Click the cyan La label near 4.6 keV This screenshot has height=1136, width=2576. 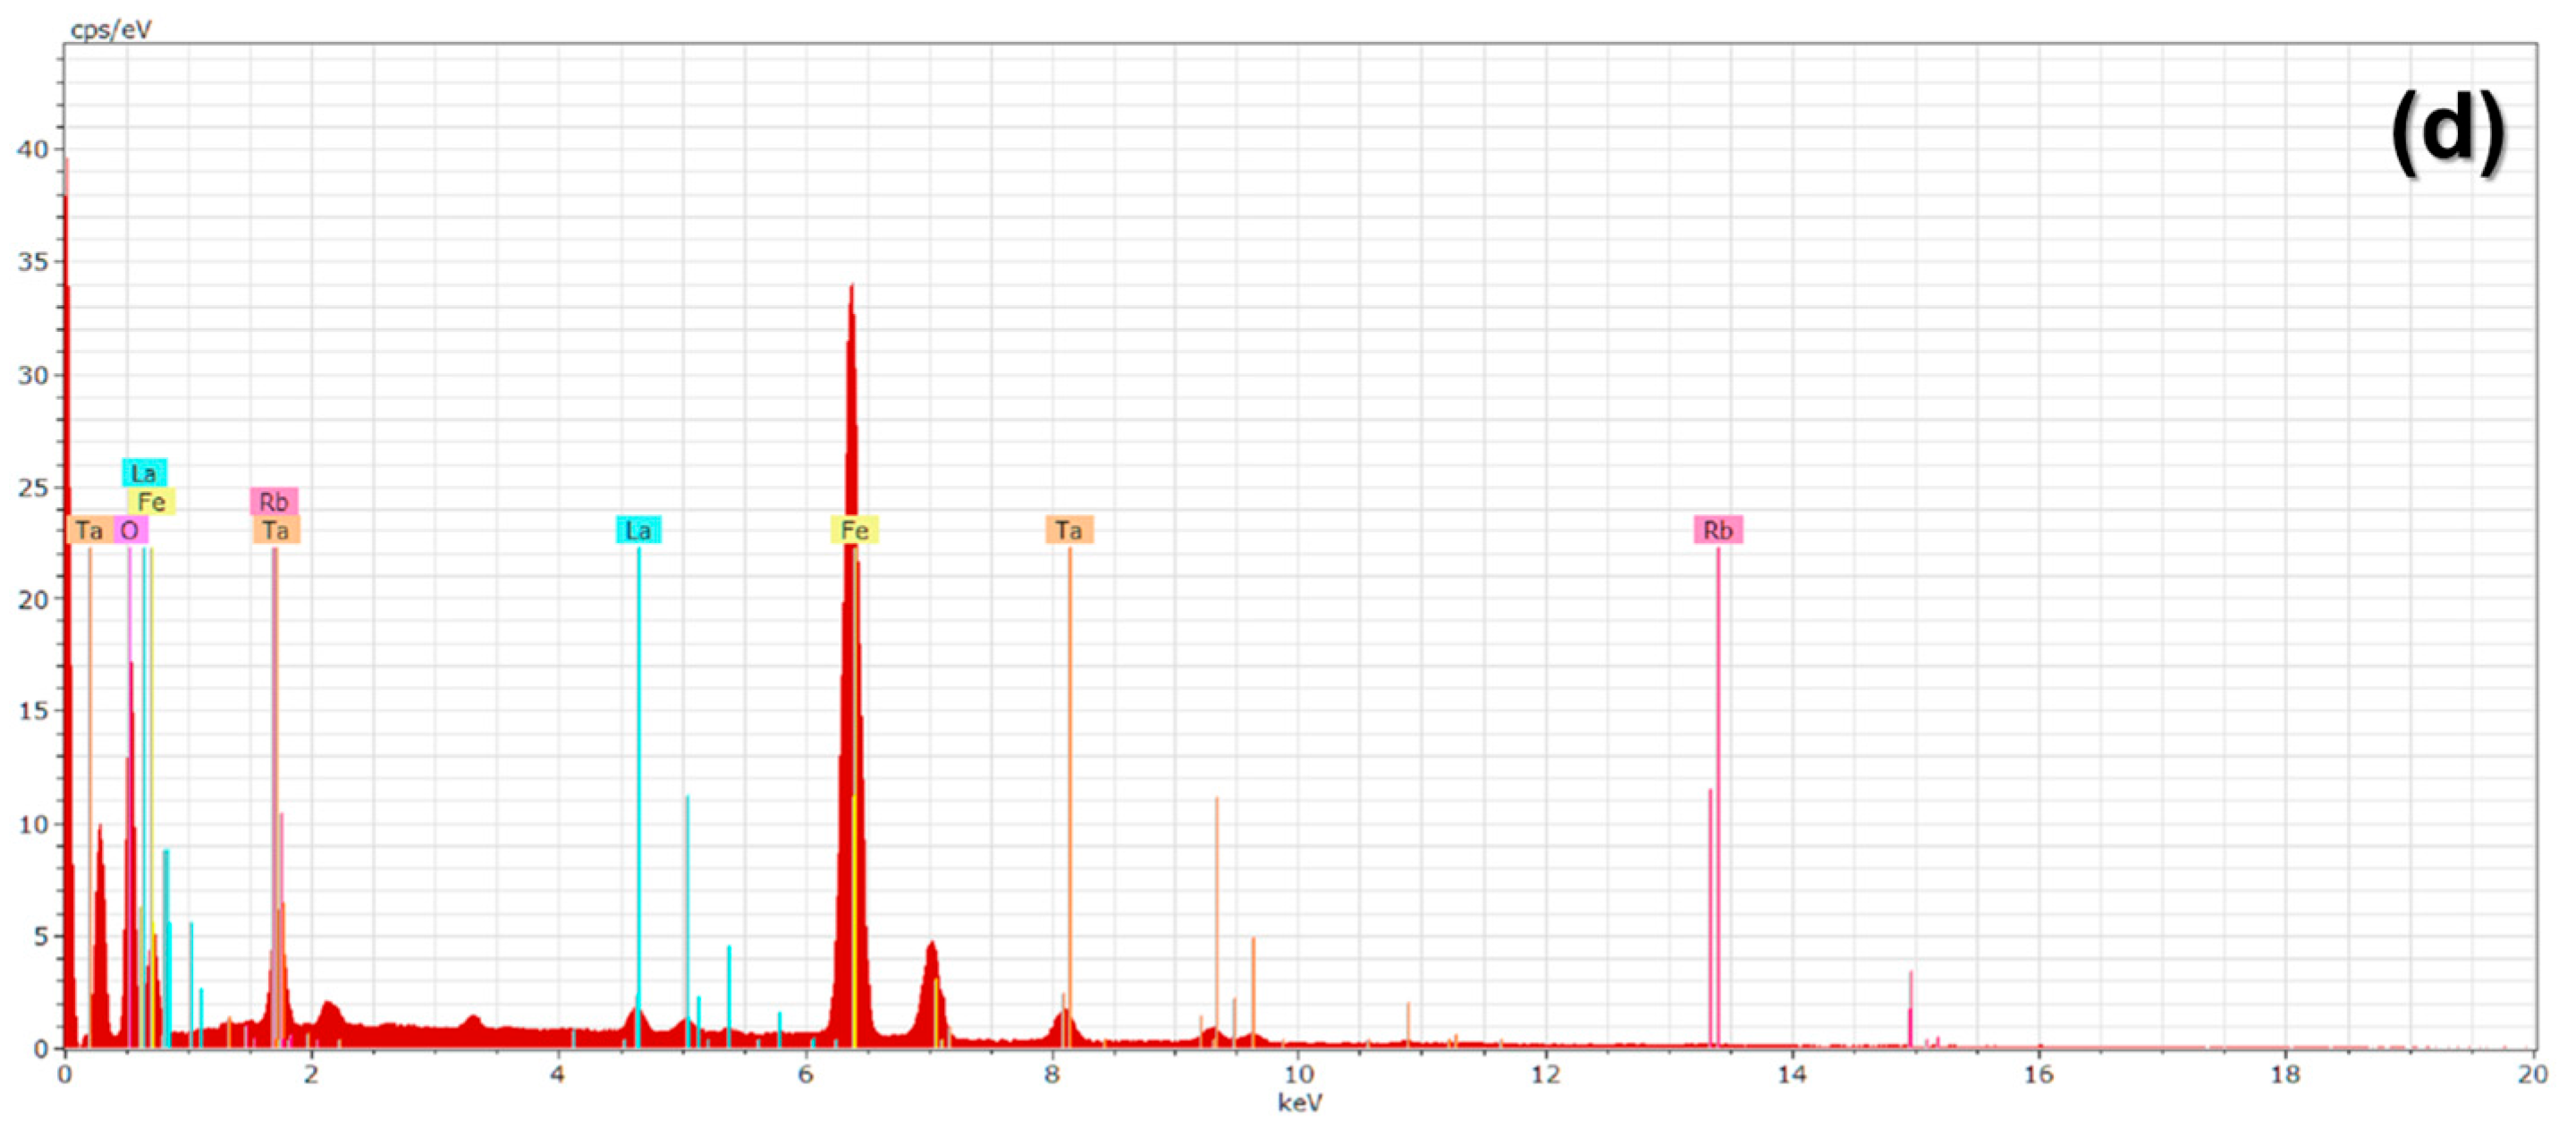pyautogui.click(x=638, y=530)
